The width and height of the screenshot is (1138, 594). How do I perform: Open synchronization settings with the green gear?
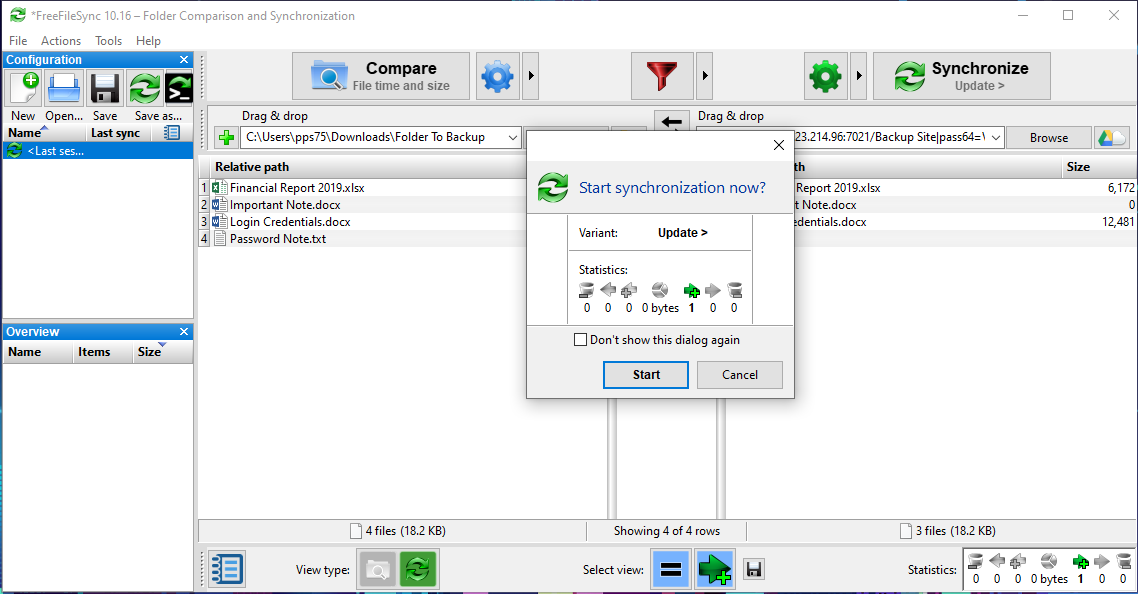(825, 76)
